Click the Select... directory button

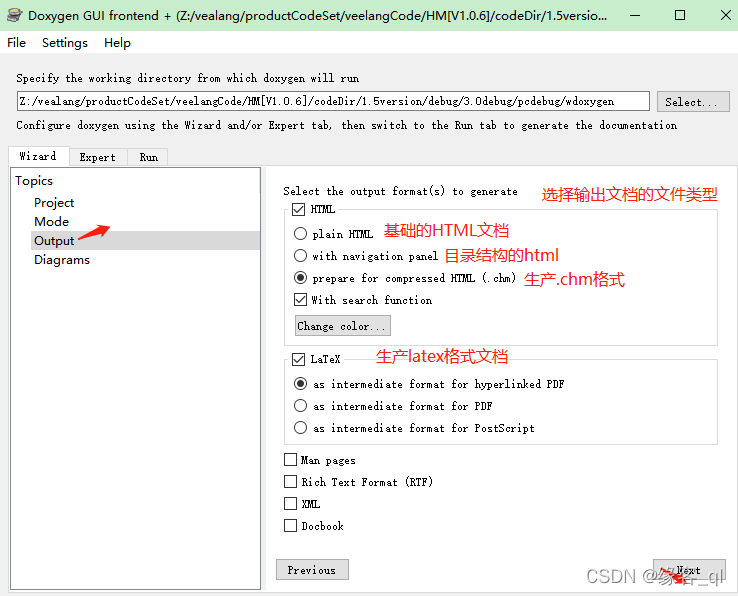(693, 102)
